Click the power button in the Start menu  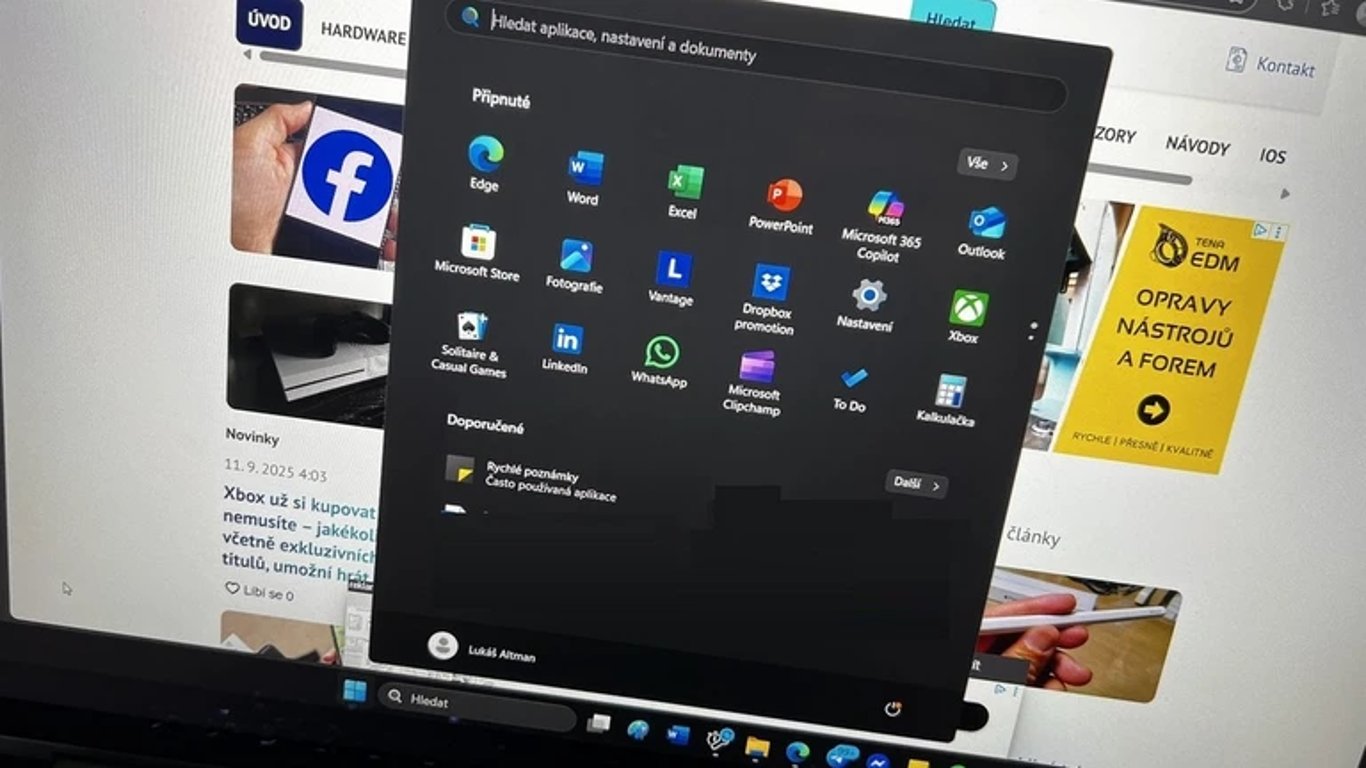coord(894,709)
